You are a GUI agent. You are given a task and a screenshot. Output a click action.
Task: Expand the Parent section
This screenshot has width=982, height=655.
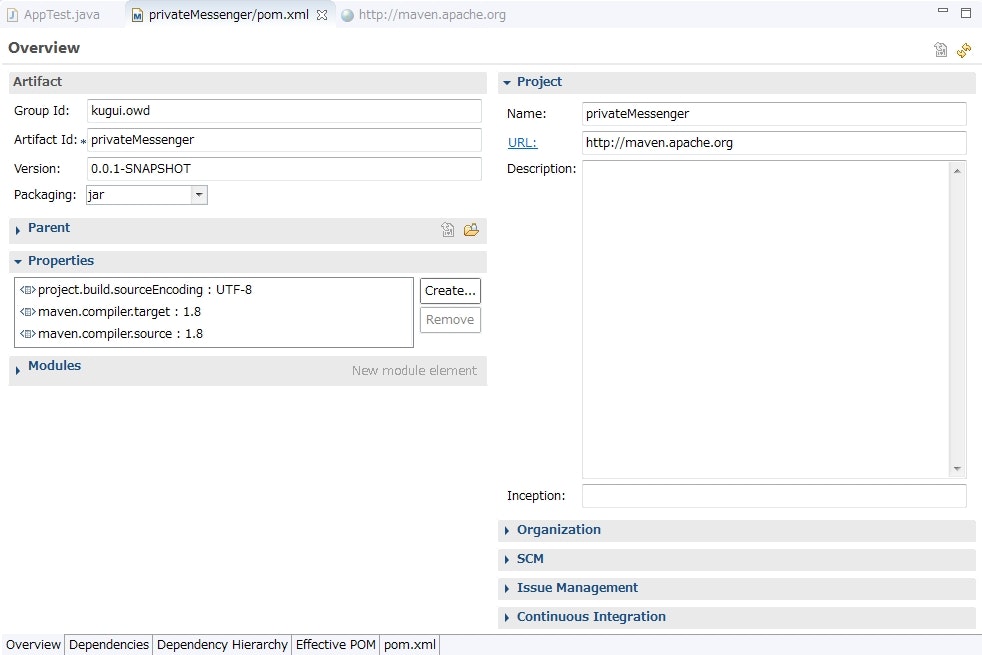tap(18, 230)
